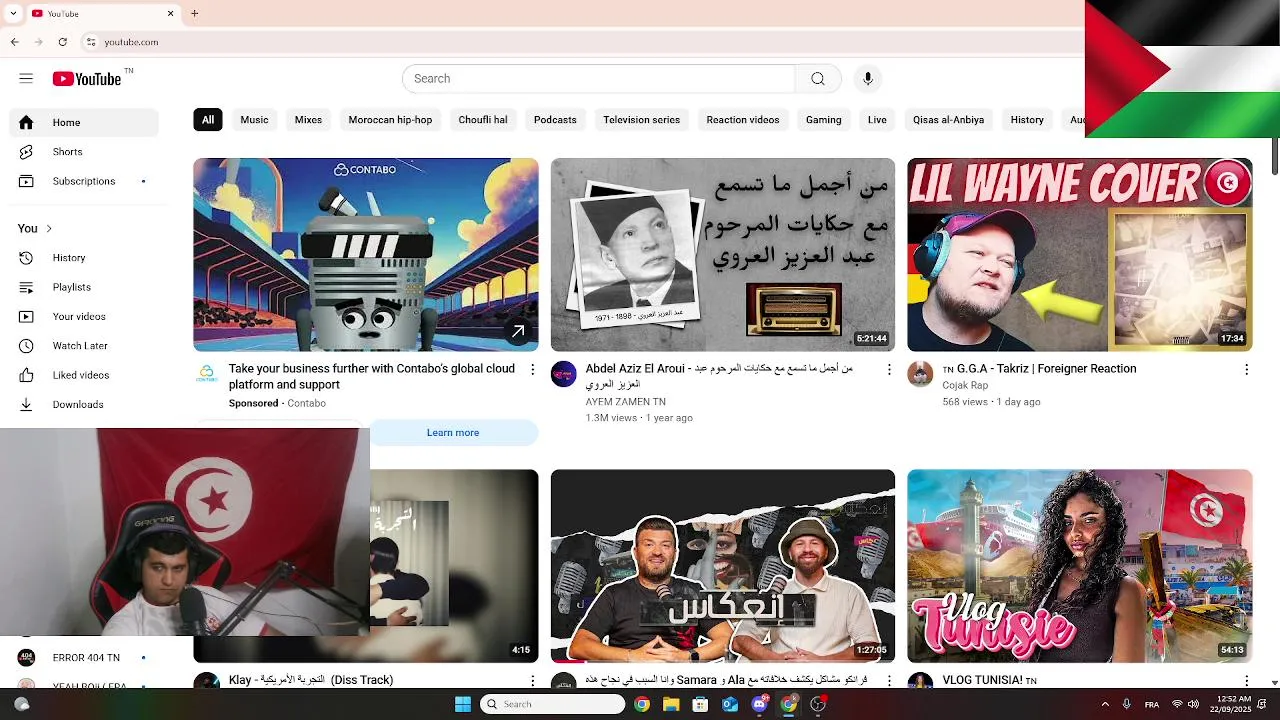Open Shorts in the sidebar
1280x720 pixels.
point(84,152)
